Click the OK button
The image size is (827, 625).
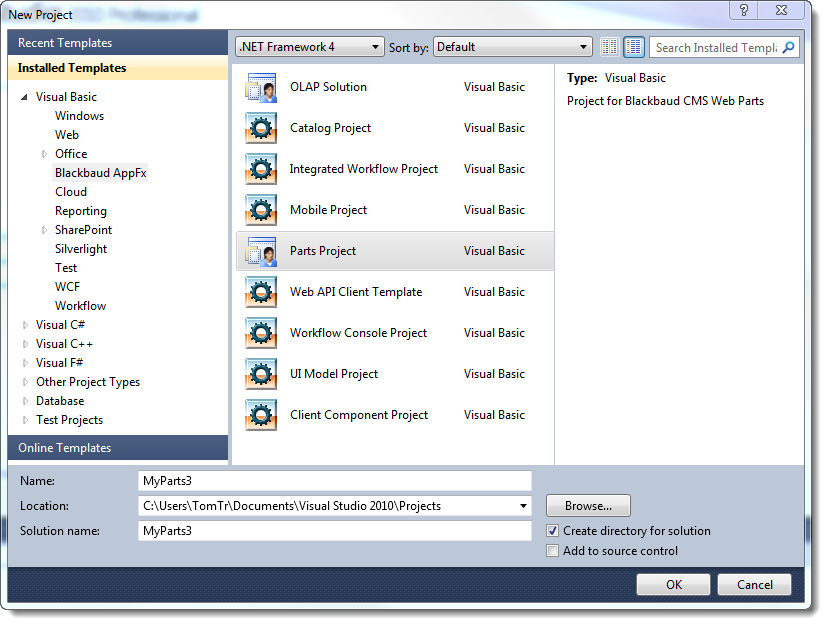coord(674,585)
